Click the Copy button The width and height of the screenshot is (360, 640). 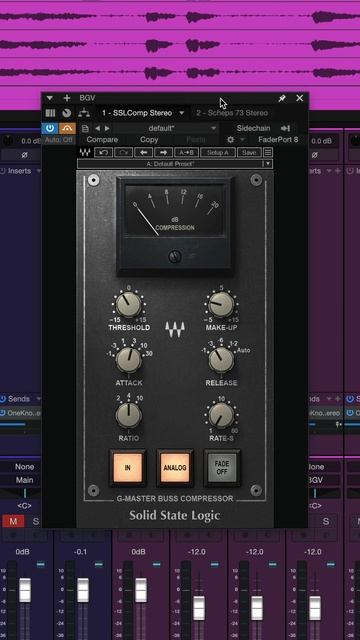pos(149,140)
